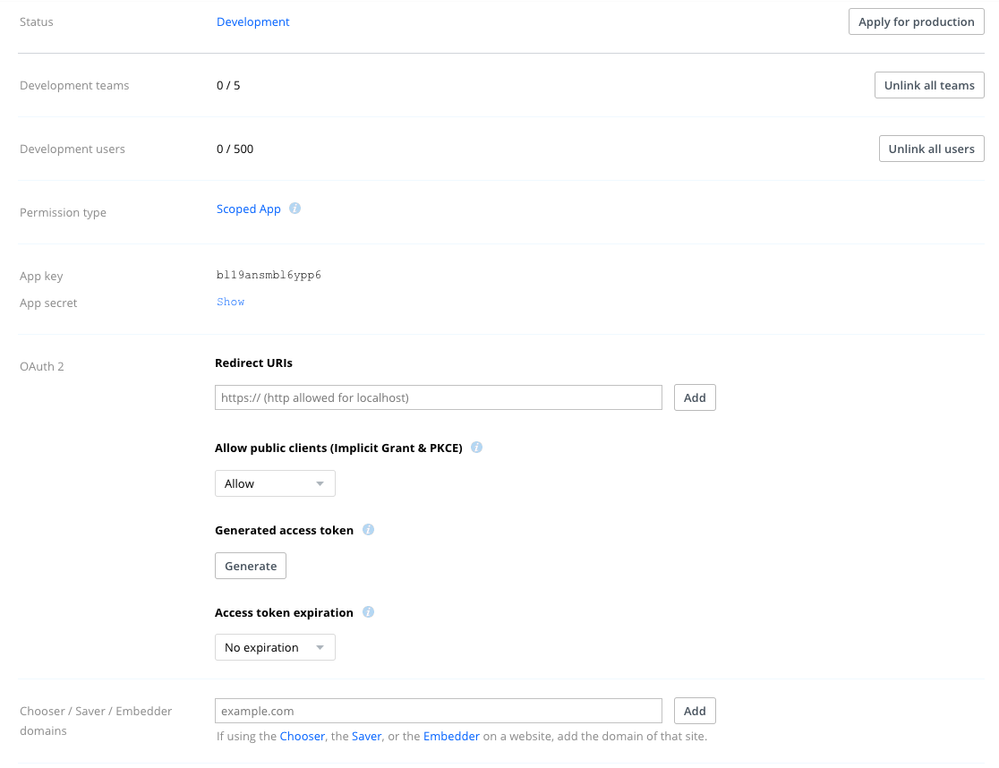Generate an access token
The width and height of the screenshot is (999, 768).
pyautogui.click(x=250, y=566)
